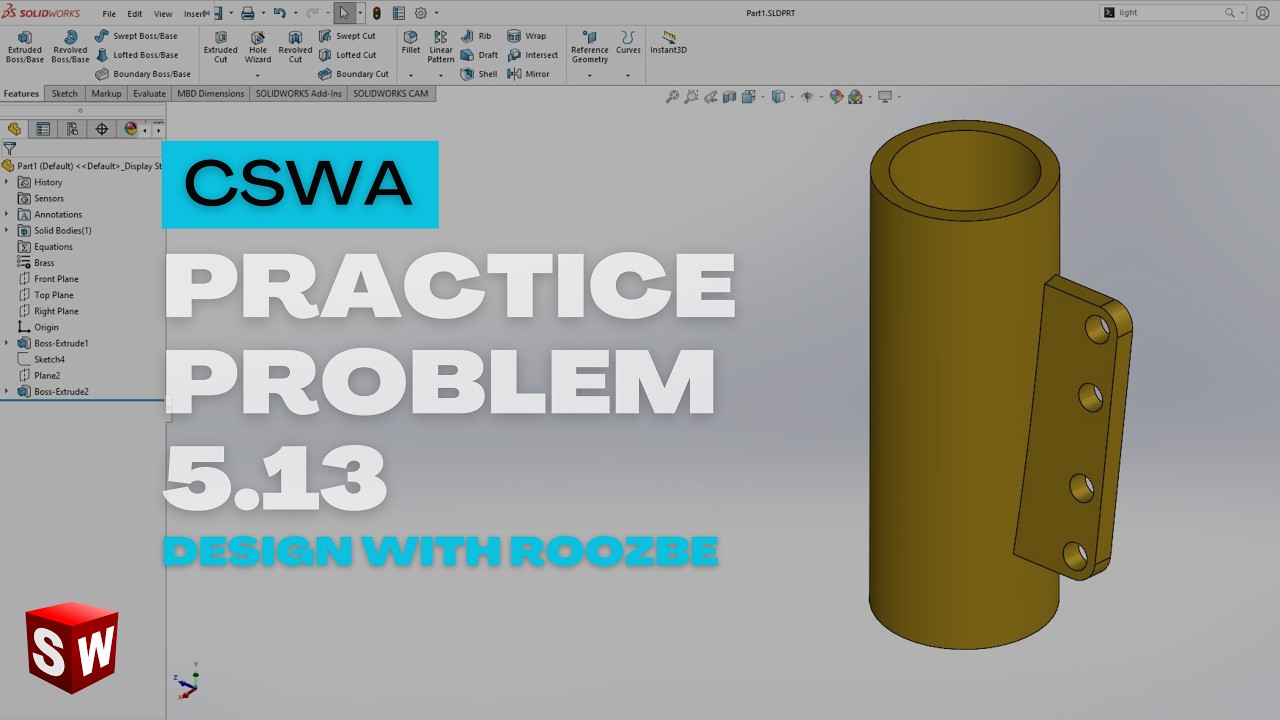This screenshot has width=1280, height=720.
Task: Open the Reference Geometry tool
Action: tap(590, 47)
